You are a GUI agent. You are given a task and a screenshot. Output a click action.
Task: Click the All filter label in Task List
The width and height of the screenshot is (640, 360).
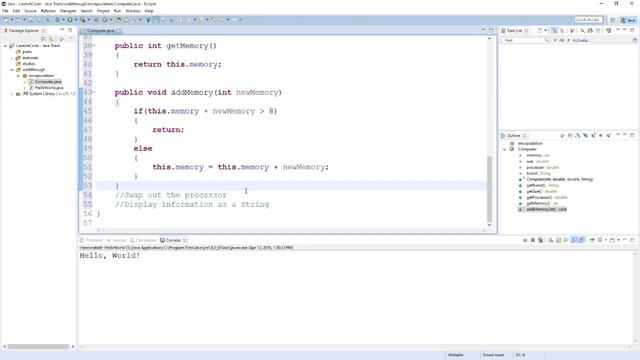[x=562, y=40]
